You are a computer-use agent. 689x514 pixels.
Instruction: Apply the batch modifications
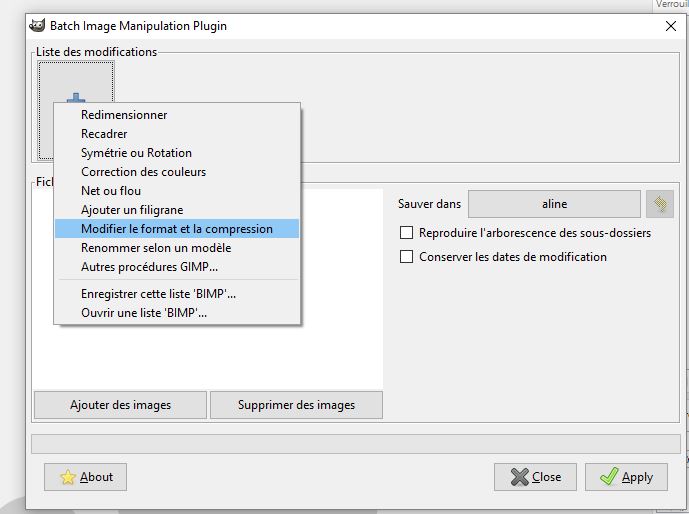(626, 477)
